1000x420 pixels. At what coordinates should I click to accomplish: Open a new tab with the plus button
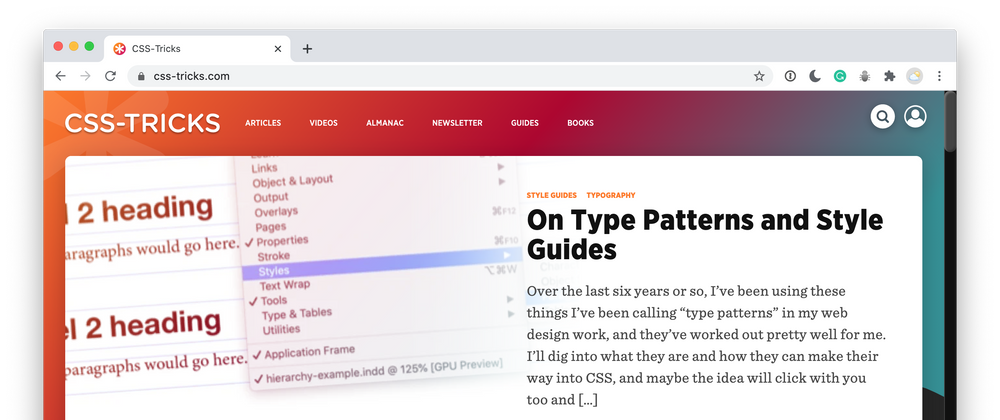click(307, 48)
